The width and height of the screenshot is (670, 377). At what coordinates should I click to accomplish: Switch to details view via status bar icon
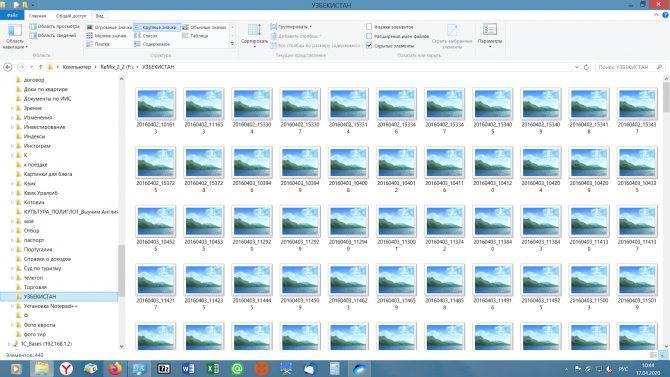pos(653,355)
